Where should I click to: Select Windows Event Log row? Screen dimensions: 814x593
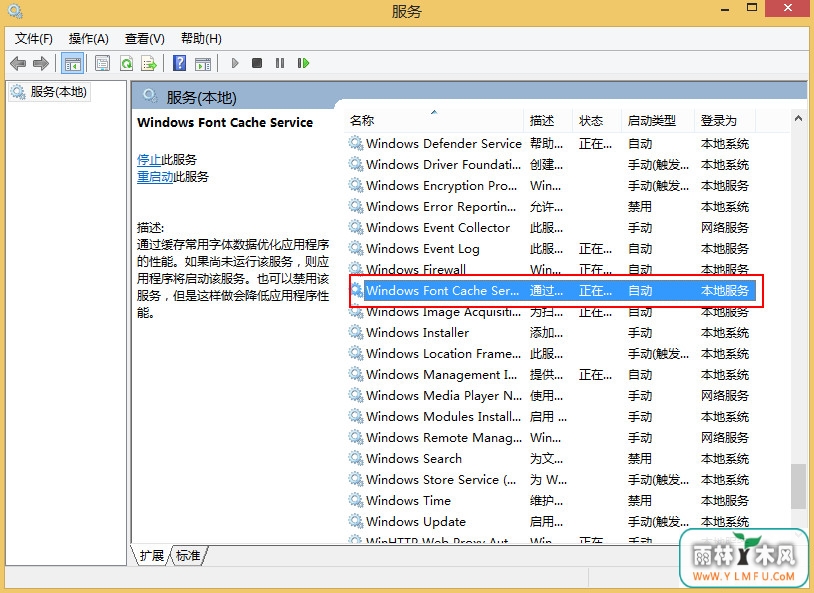551,249
